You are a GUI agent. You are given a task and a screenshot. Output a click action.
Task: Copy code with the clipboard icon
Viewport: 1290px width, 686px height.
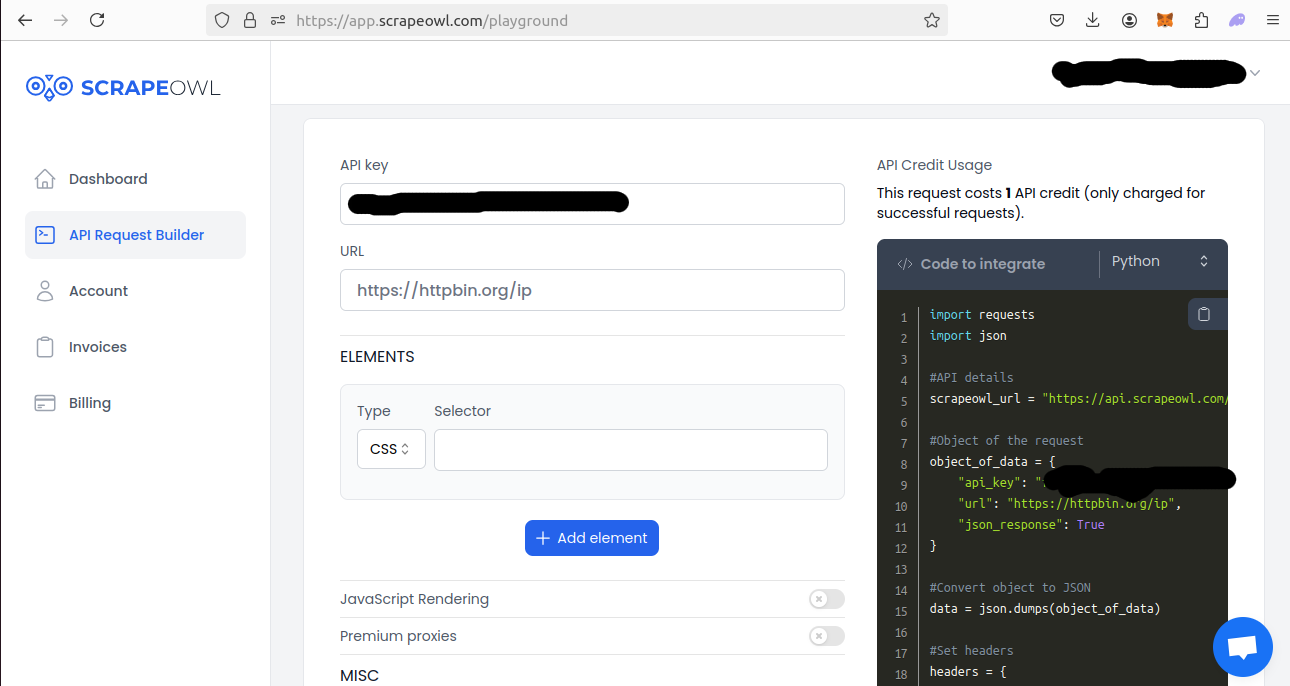[1204, 314]
